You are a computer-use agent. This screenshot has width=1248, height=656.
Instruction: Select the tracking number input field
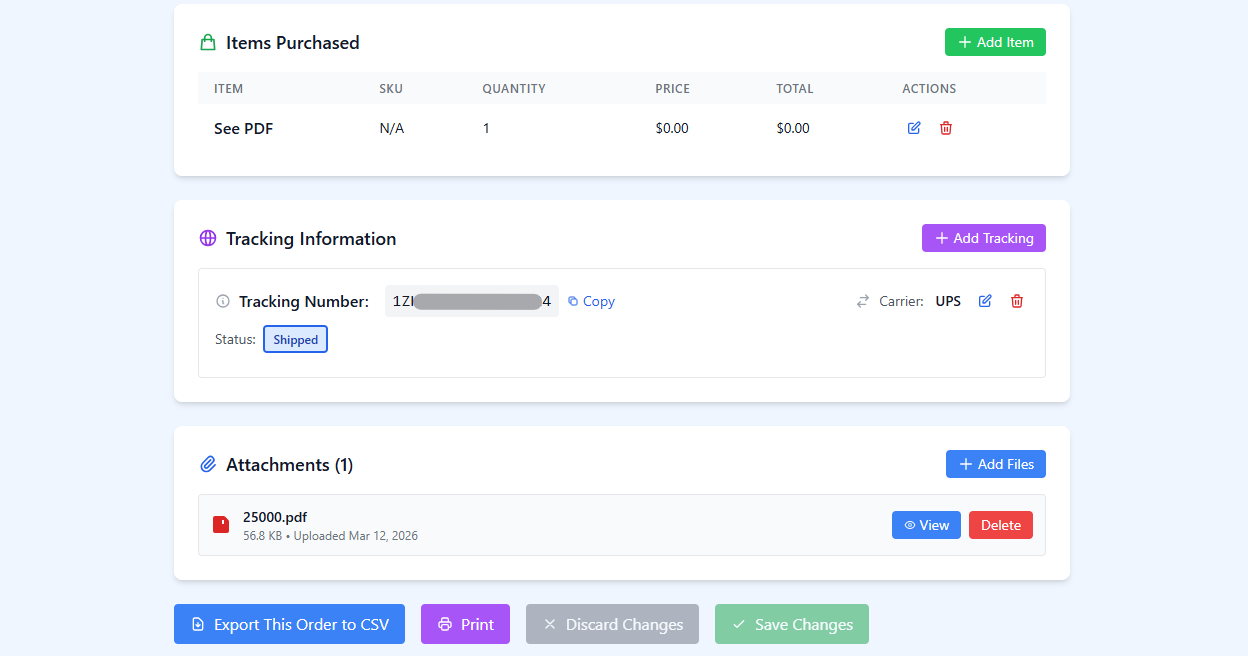(471, 301)
